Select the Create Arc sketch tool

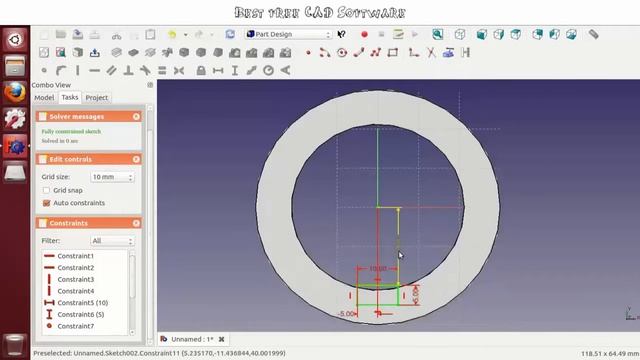(325, 53)
